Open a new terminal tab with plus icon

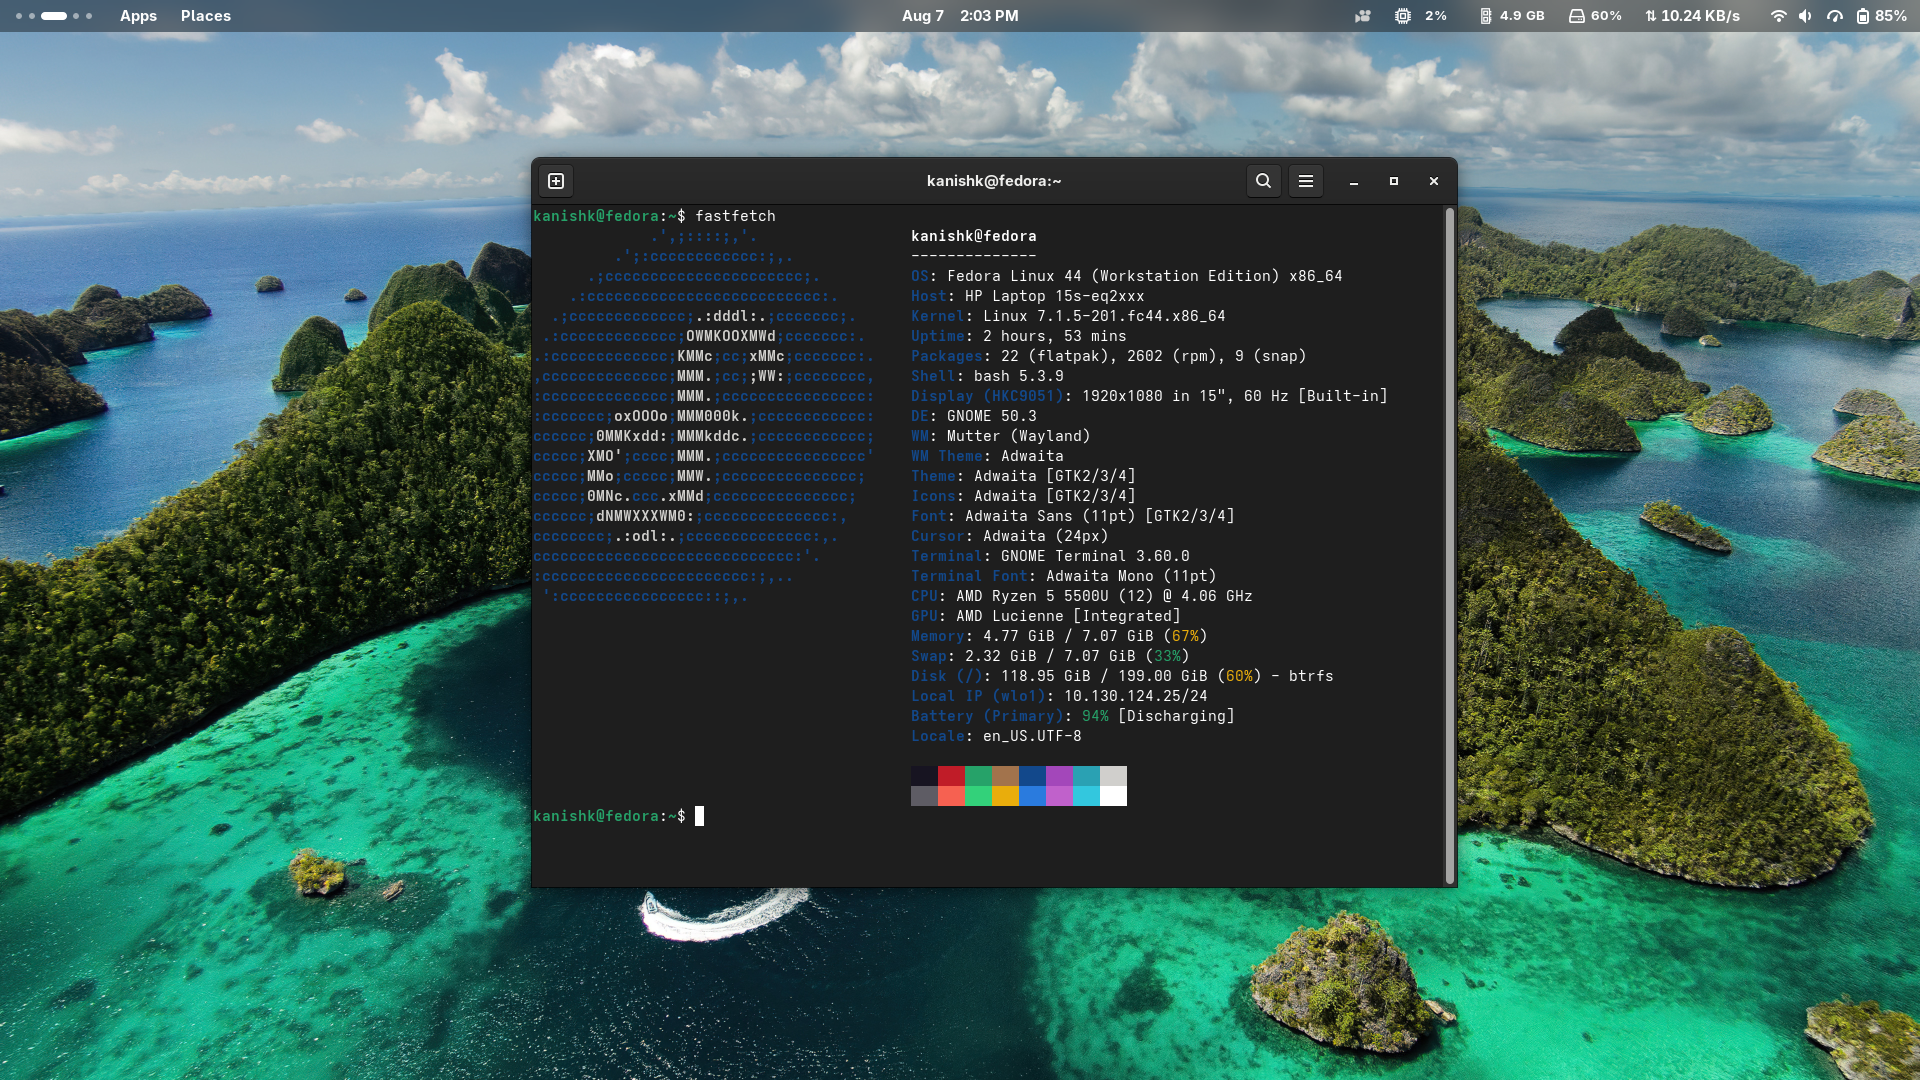pos(556,181)
